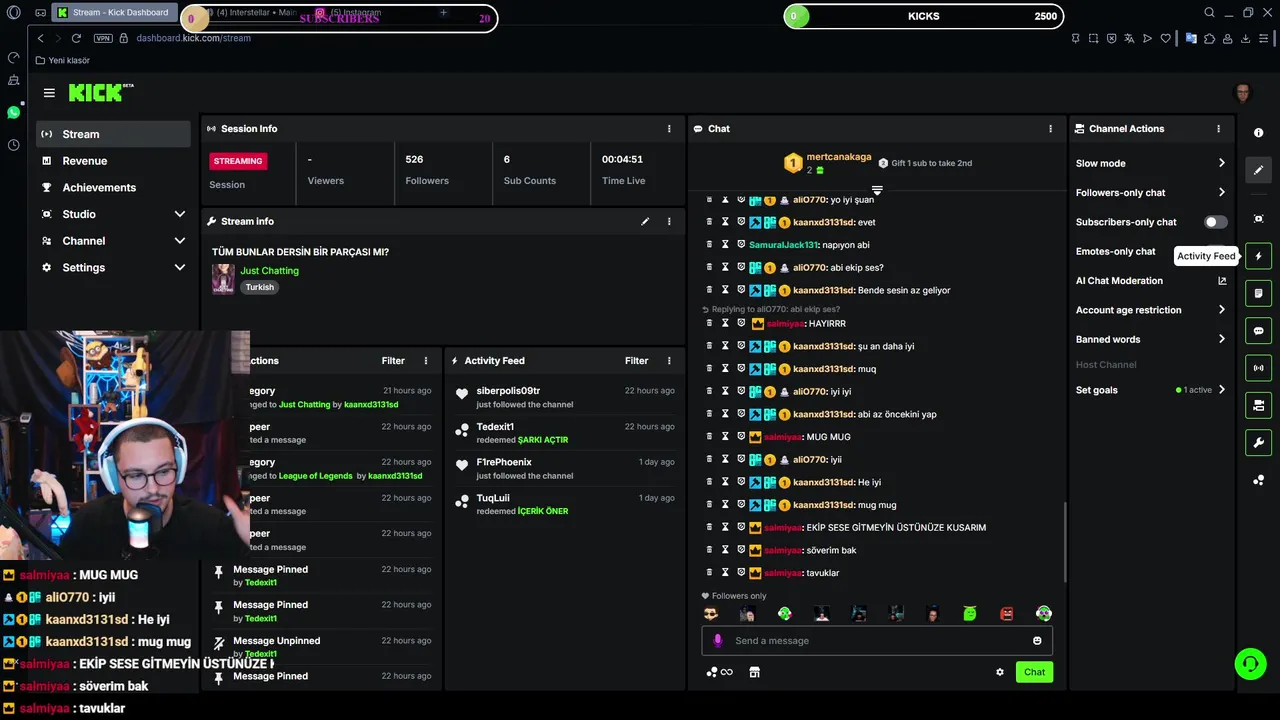Image resolution: width=1280 pixels, height=720 pixels.
Task: Open the hamburger menu beside Kick logo
Action: click(x=49, y=93)
